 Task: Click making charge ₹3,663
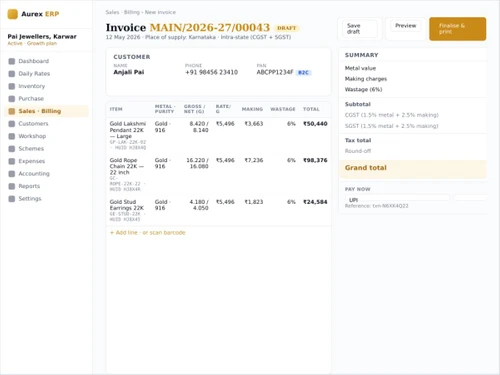click(254, 124)
